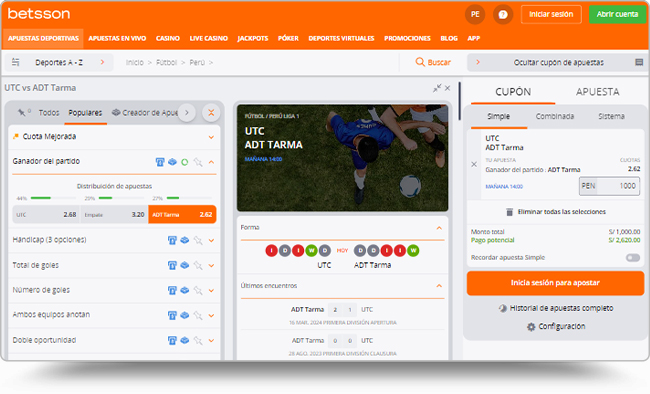Toggle Recordar apuesta Simple switch

[633, 258]
